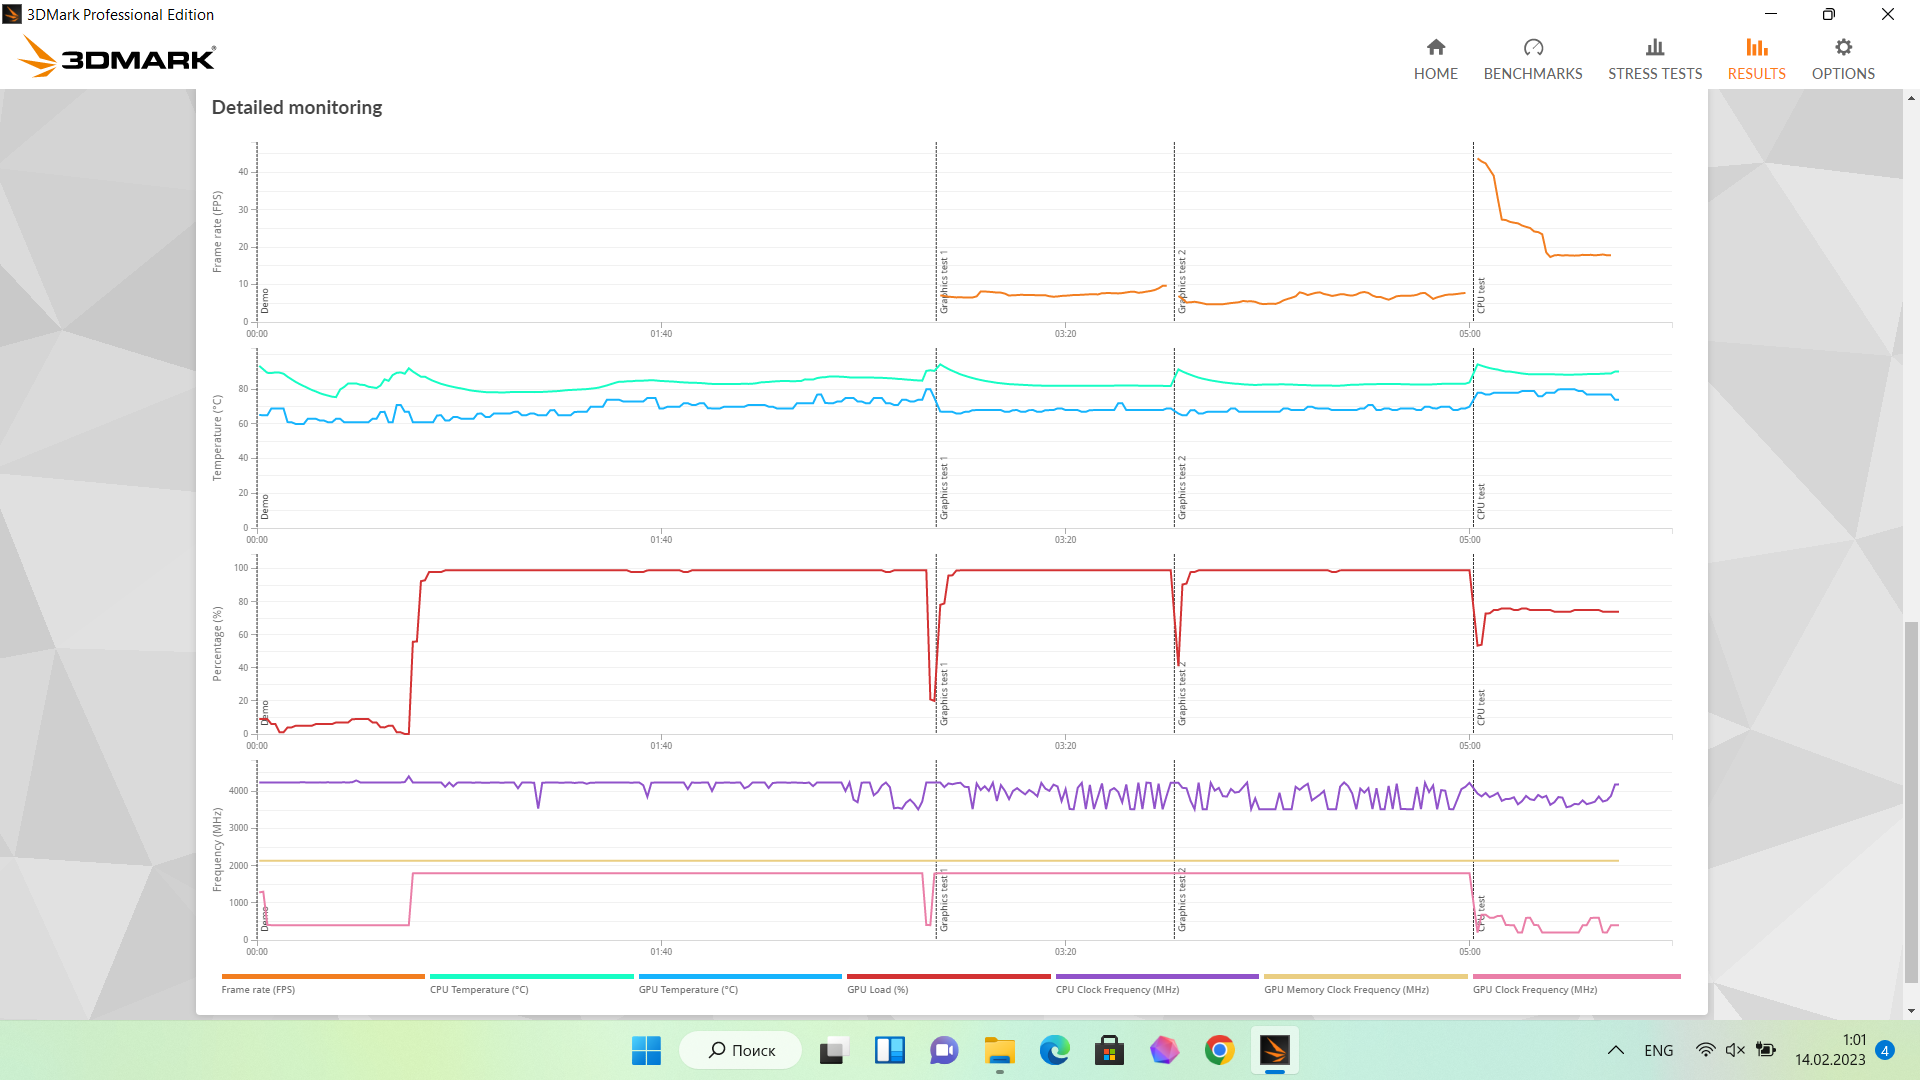The width and height of the screenshot is (1920, 1080).
Task: Open 3DMark app in taskbar
Action: [x=1274, y=1050]
